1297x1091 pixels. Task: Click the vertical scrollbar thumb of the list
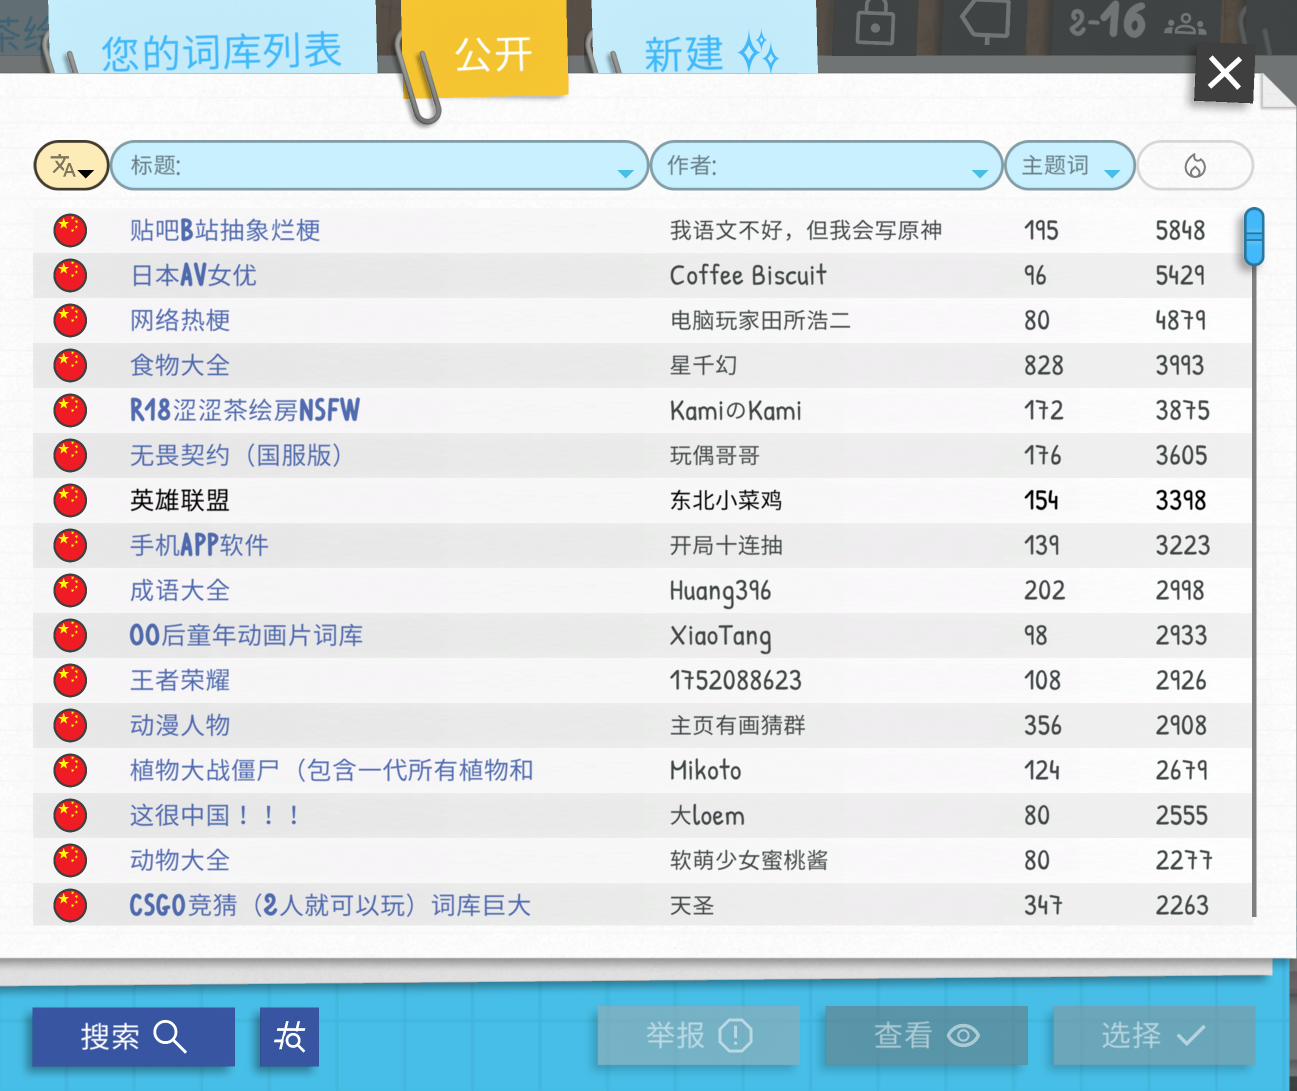1254,237
